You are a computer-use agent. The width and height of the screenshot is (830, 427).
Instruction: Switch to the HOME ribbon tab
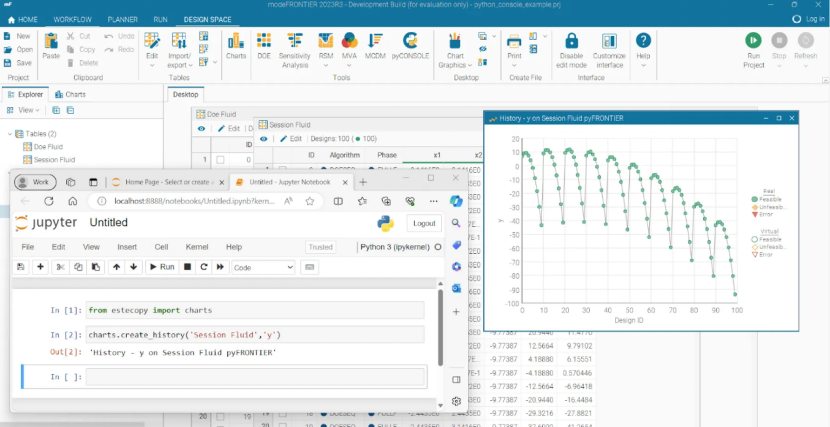[22, 20]
